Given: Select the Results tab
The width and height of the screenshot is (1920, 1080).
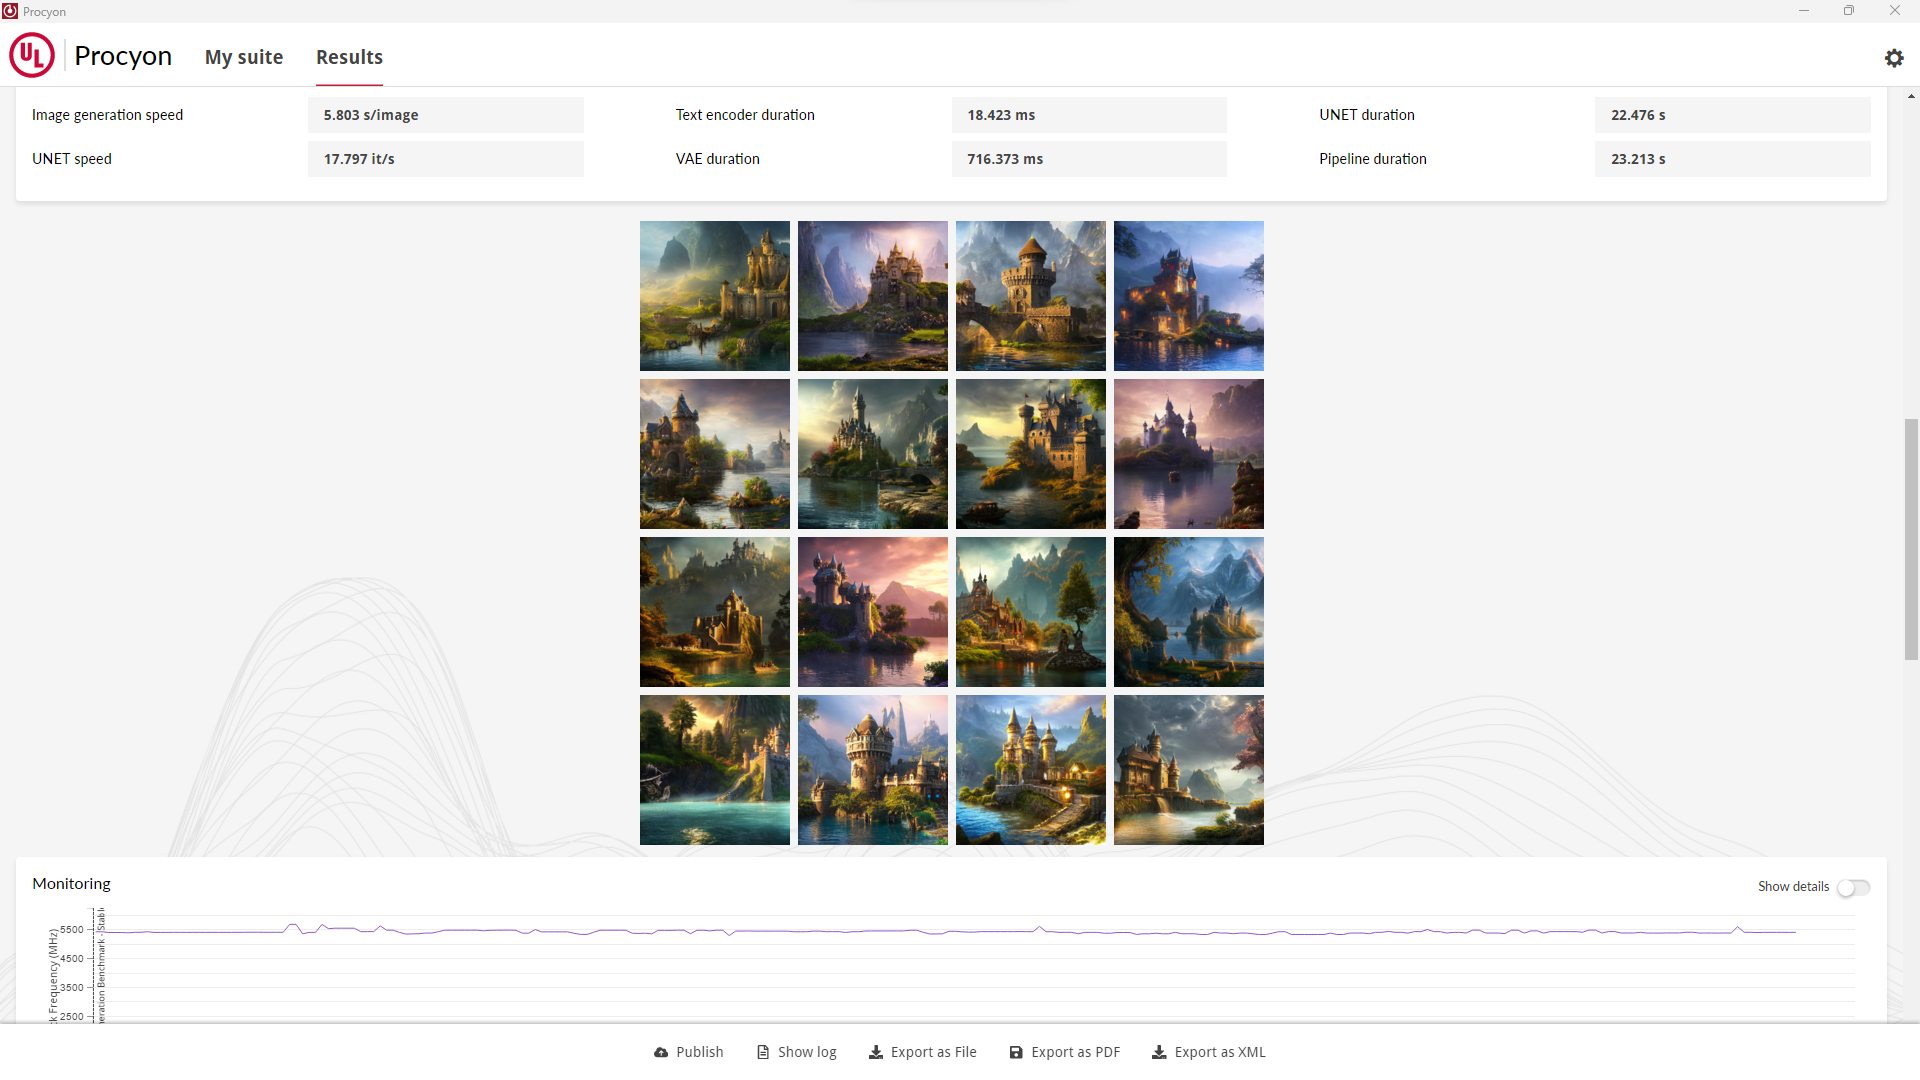Looking at the screenshot, I should pos(349,57).
